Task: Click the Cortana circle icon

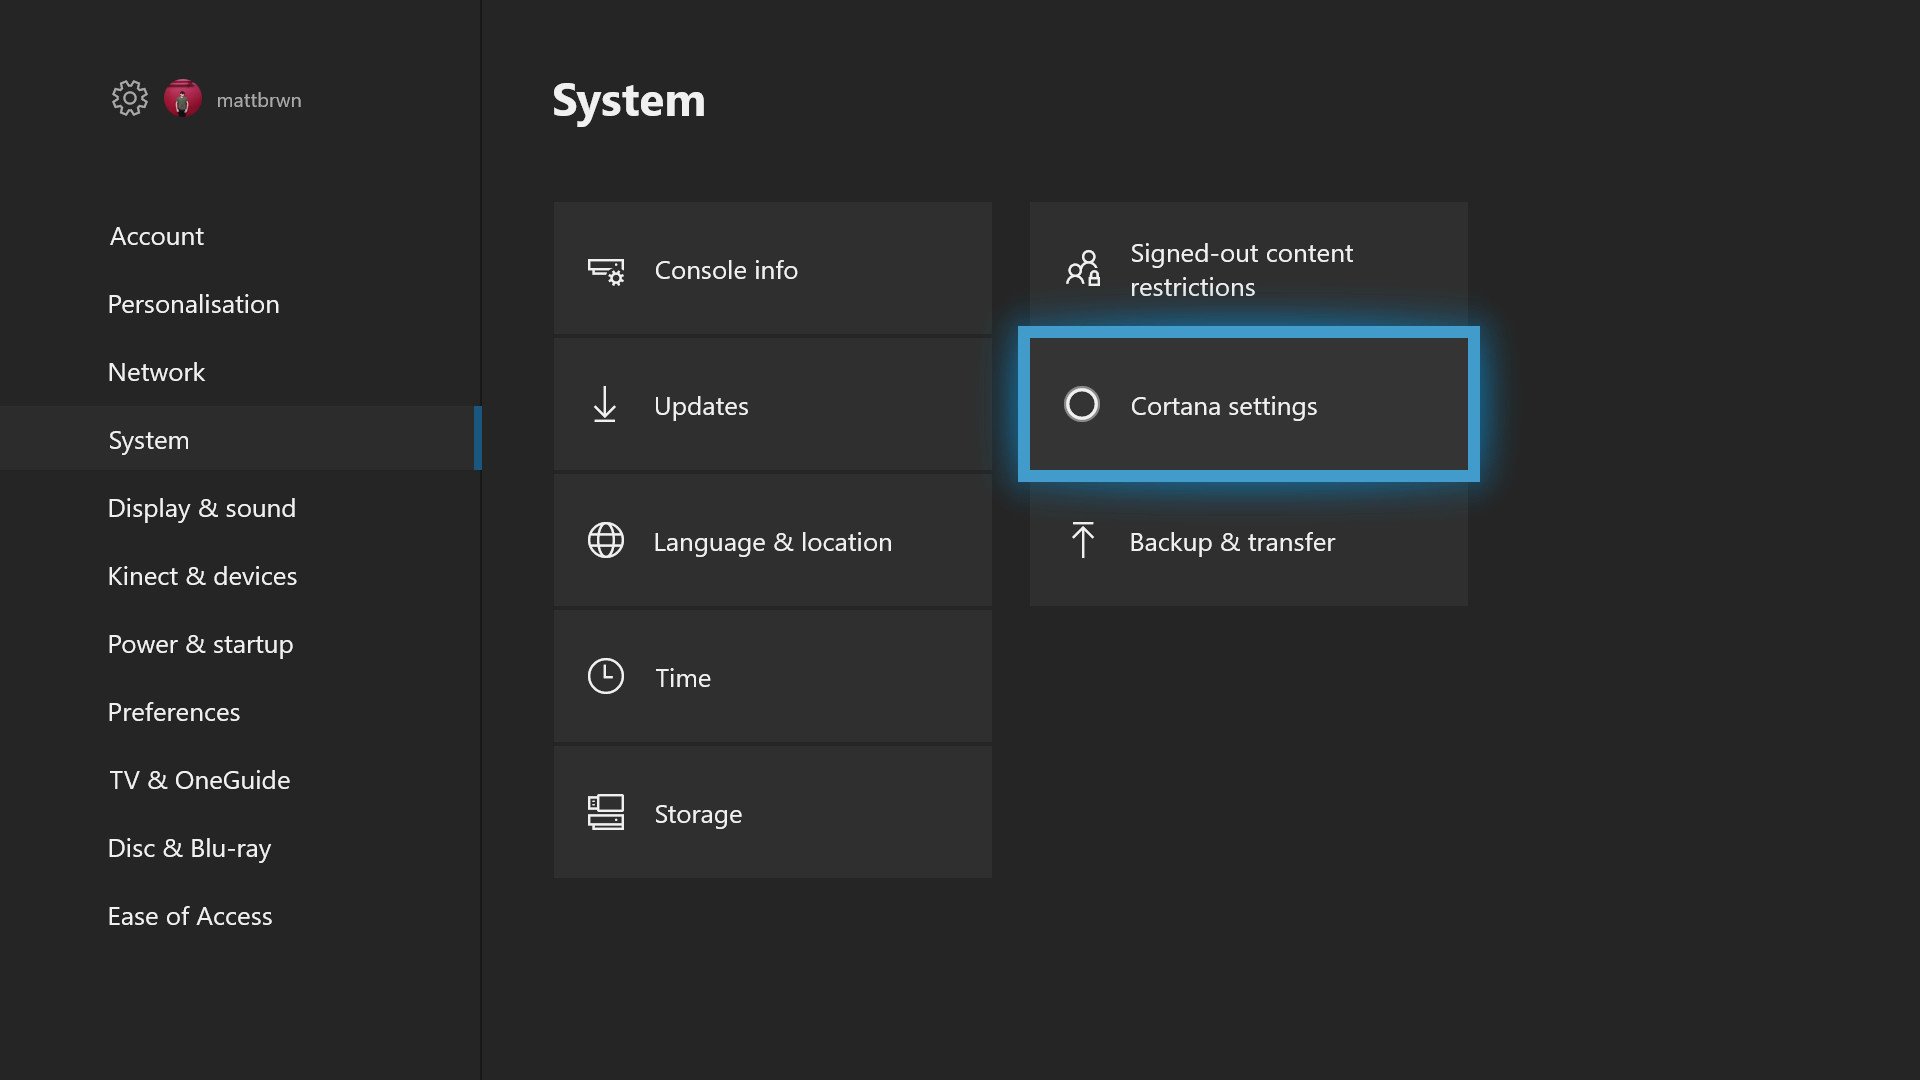Action: point(1082,405)
